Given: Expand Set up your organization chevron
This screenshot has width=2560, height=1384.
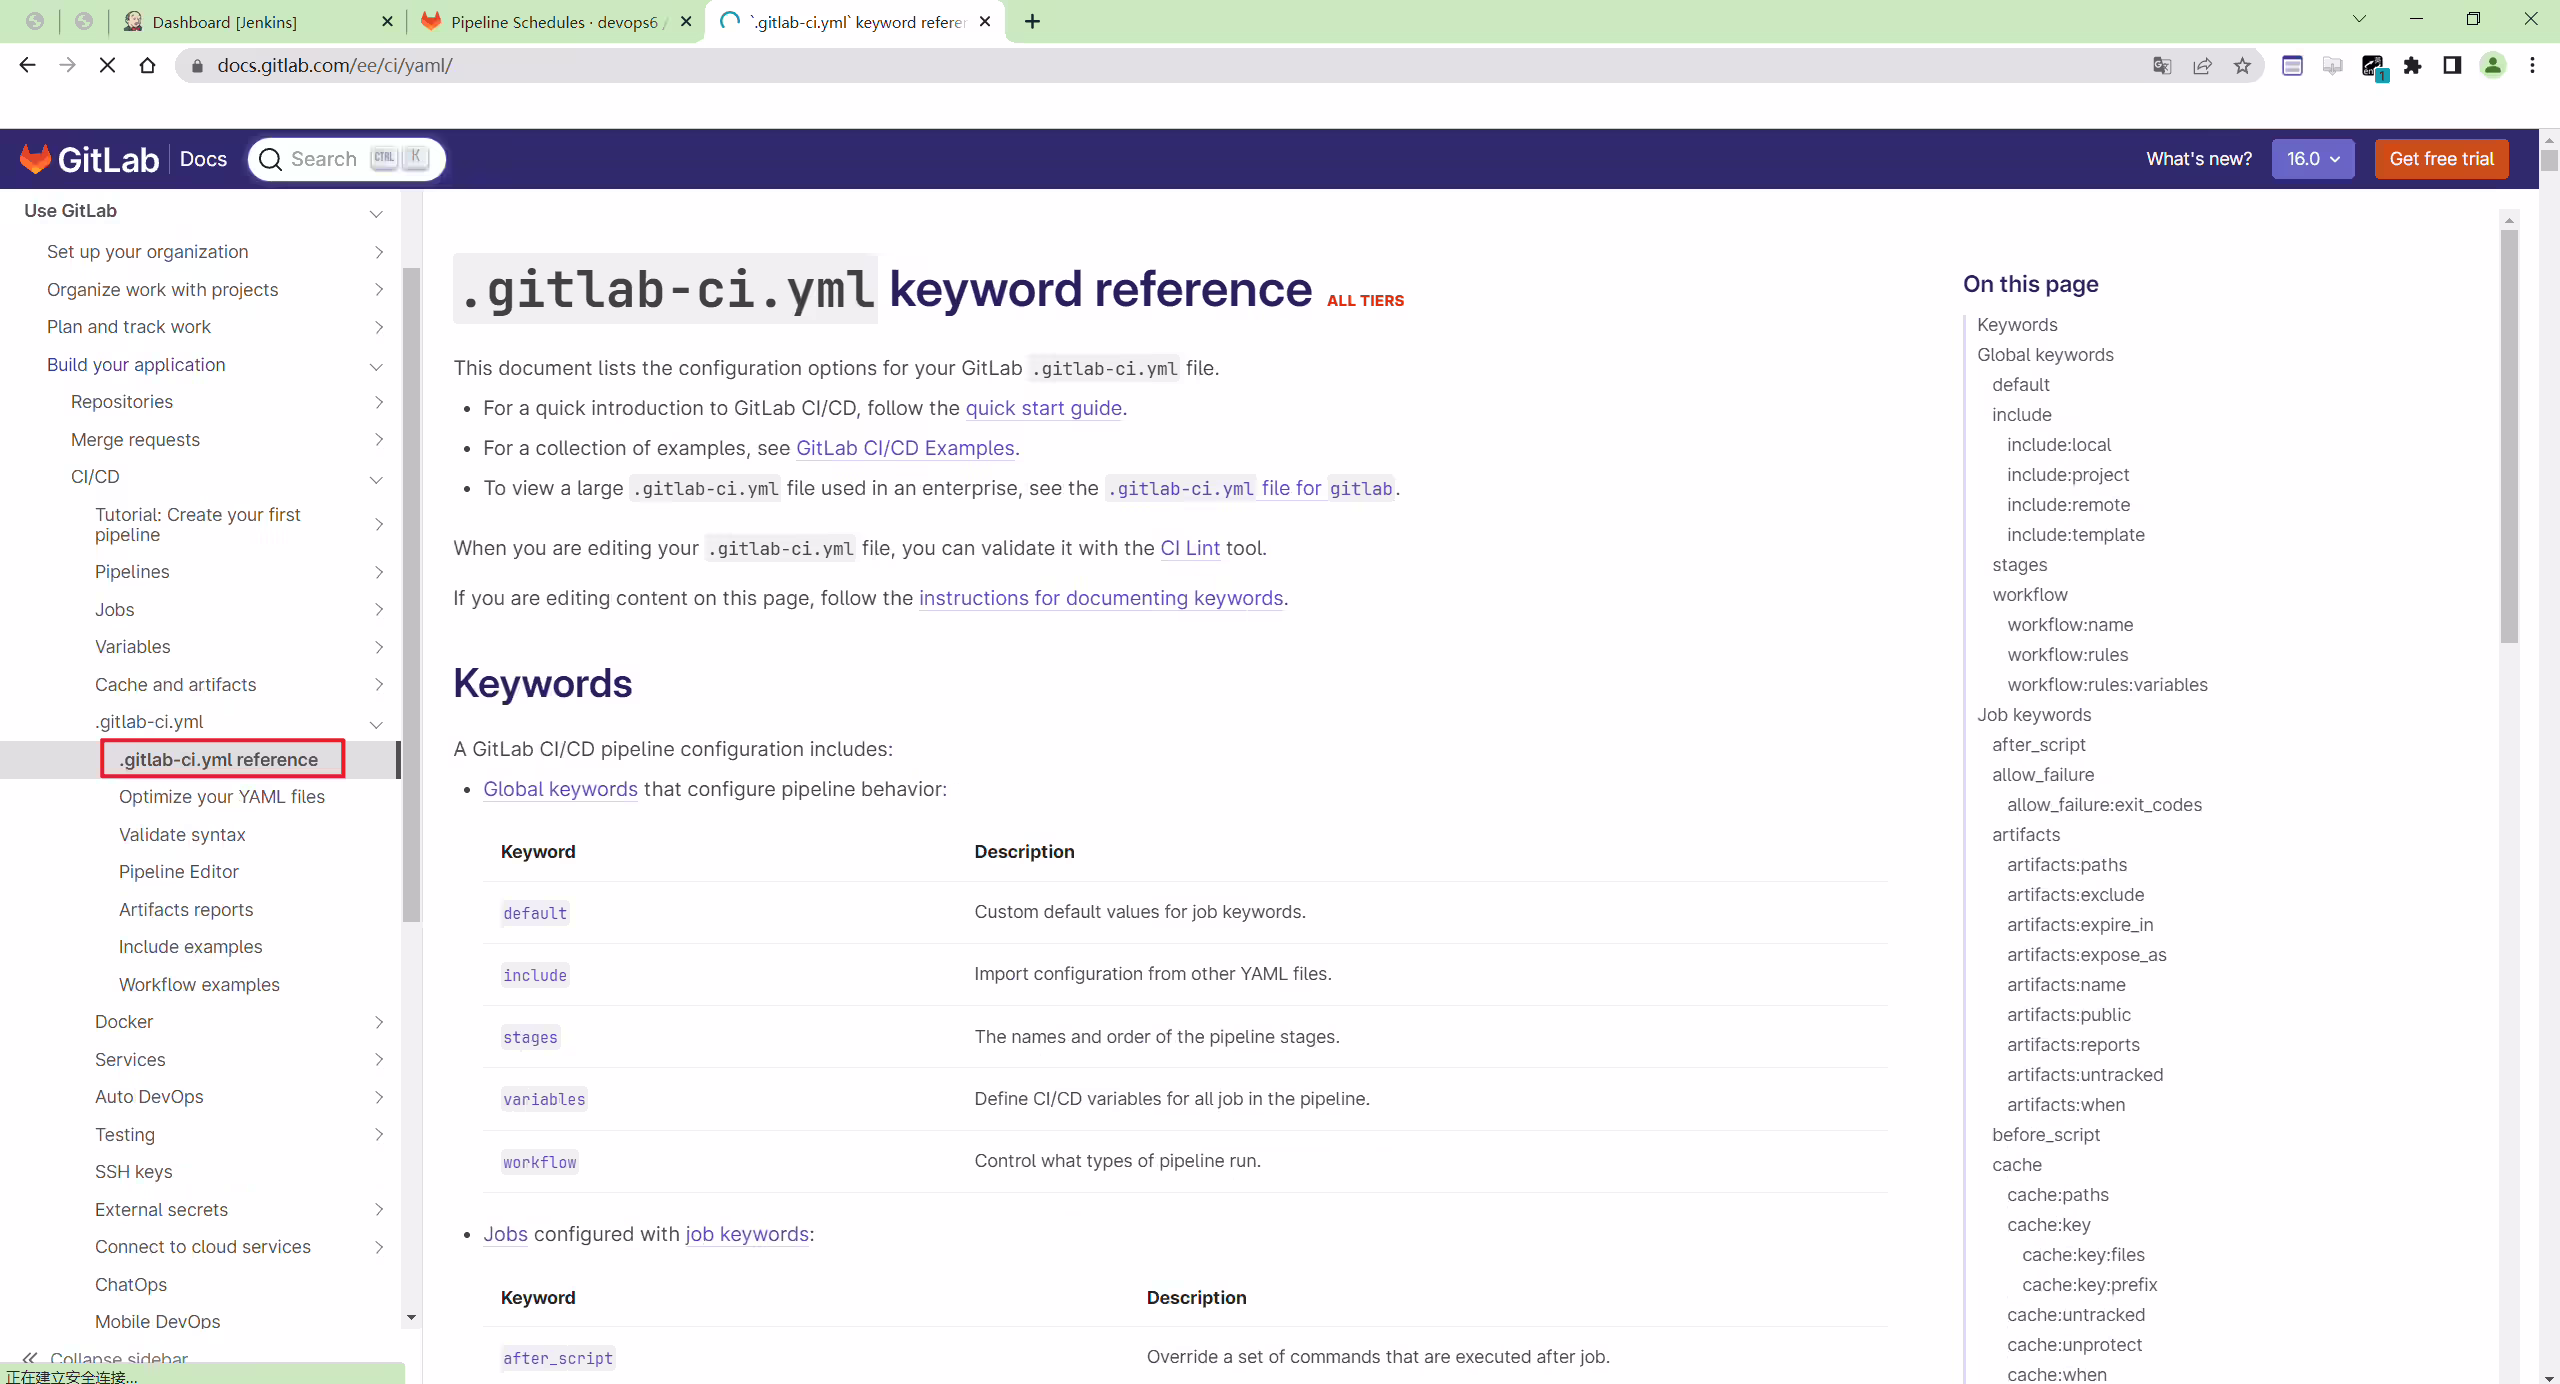Looking at the screenshot, I should (x=379, y=252).
